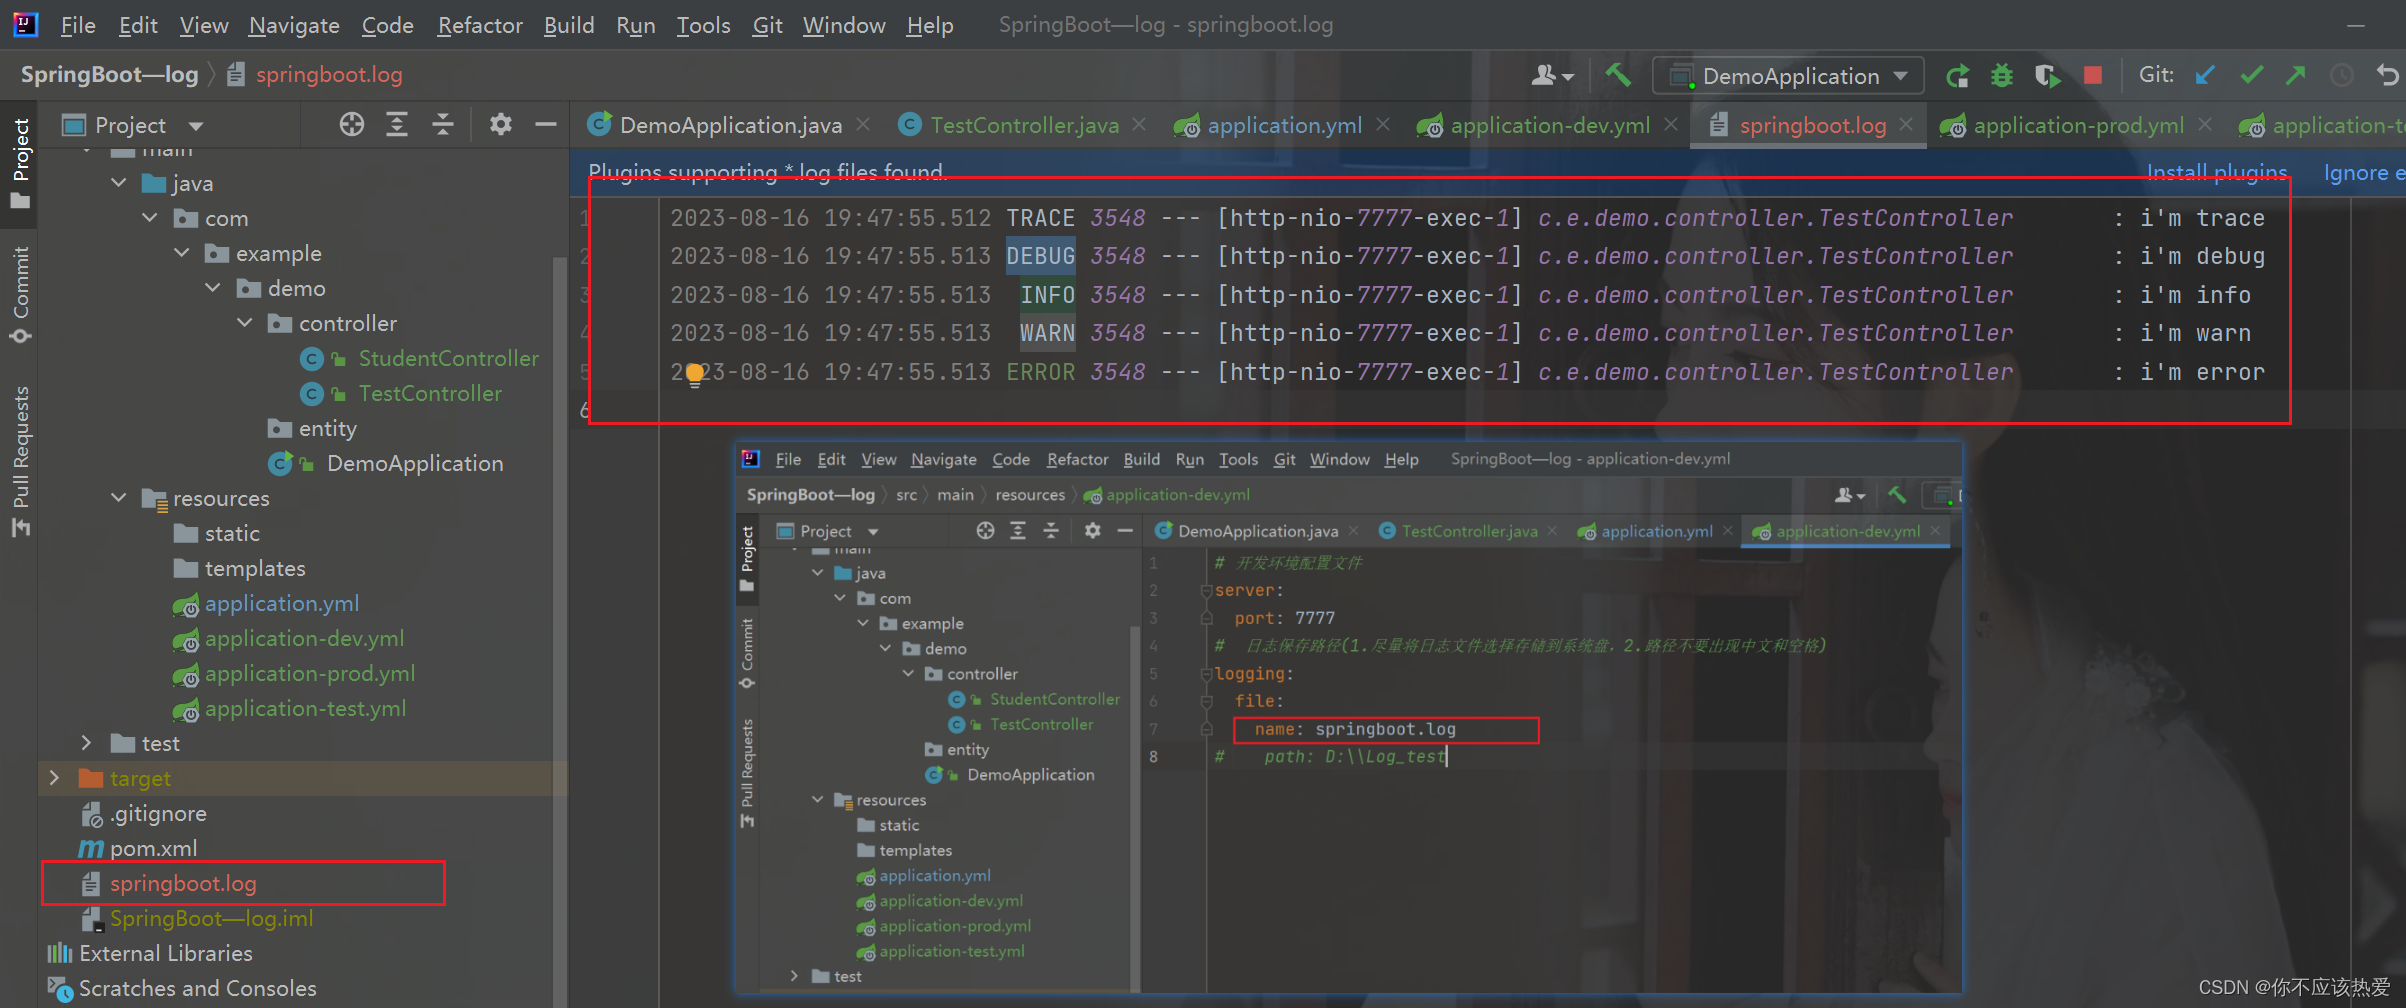Open the Navigate menu
This screenshot has height=1008, width=2406.
coord(294,25)
